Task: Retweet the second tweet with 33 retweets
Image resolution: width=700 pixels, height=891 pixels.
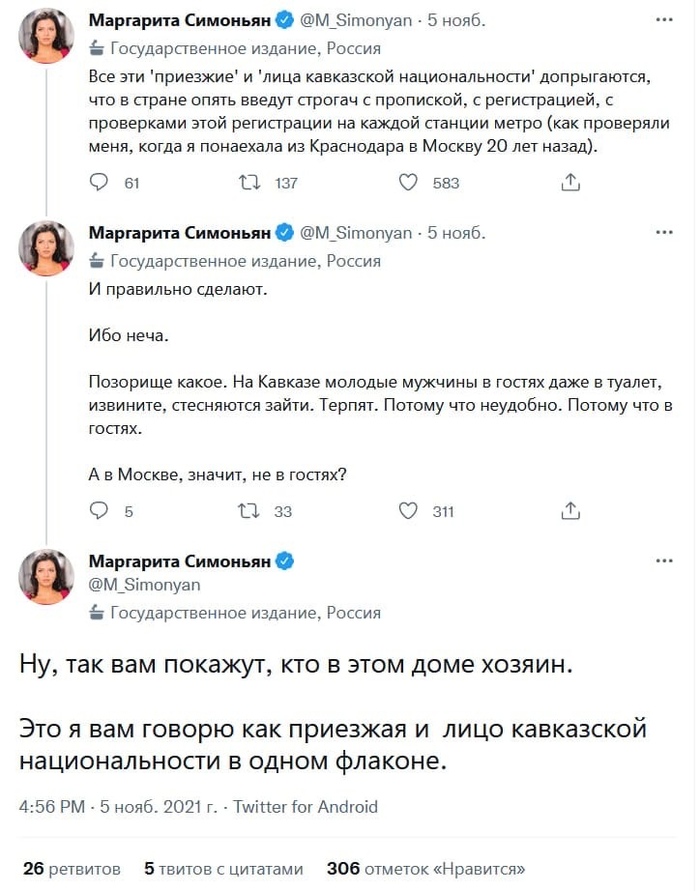Action: tap(247, 511)
